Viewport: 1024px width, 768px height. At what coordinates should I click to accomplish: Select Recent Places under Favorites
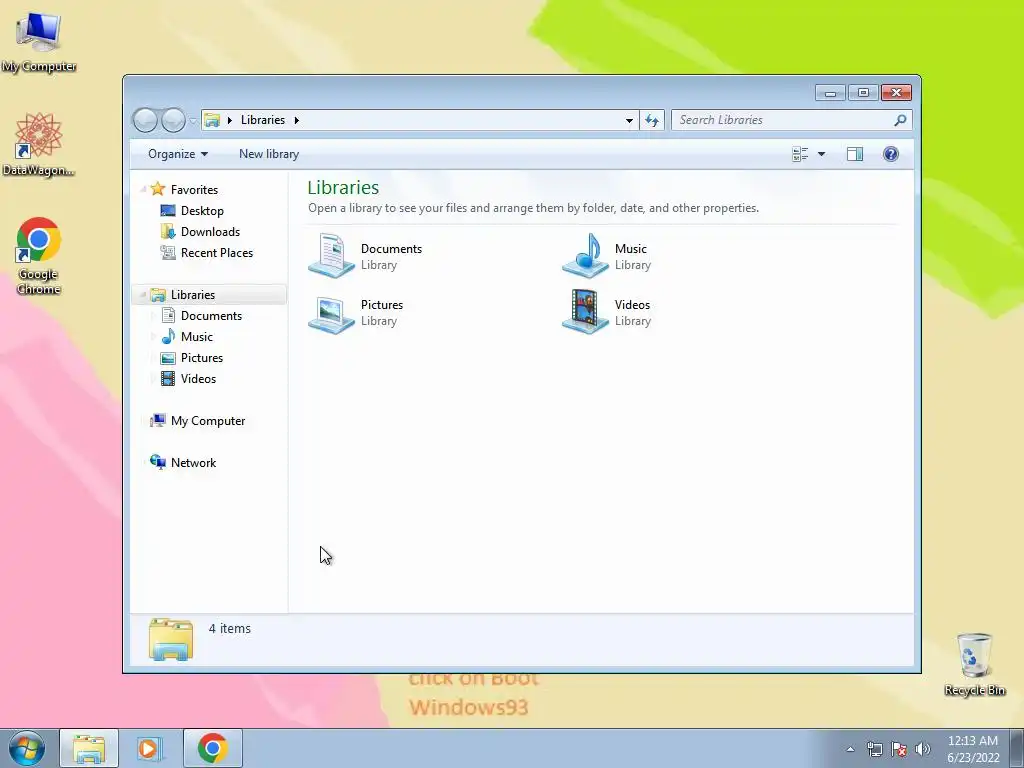pos(207,253)
